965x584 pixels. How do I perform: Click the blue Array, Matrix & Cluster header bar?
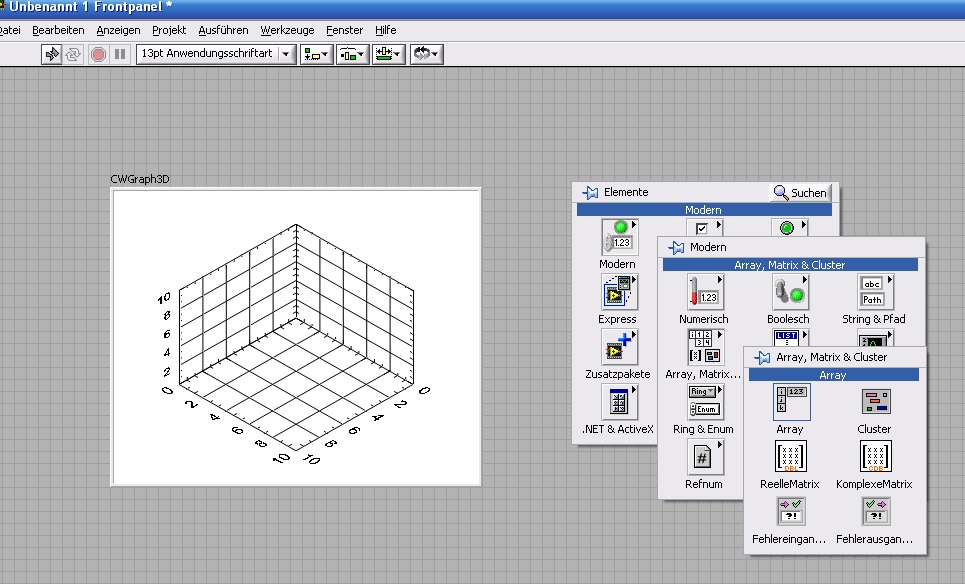[790, 265]
